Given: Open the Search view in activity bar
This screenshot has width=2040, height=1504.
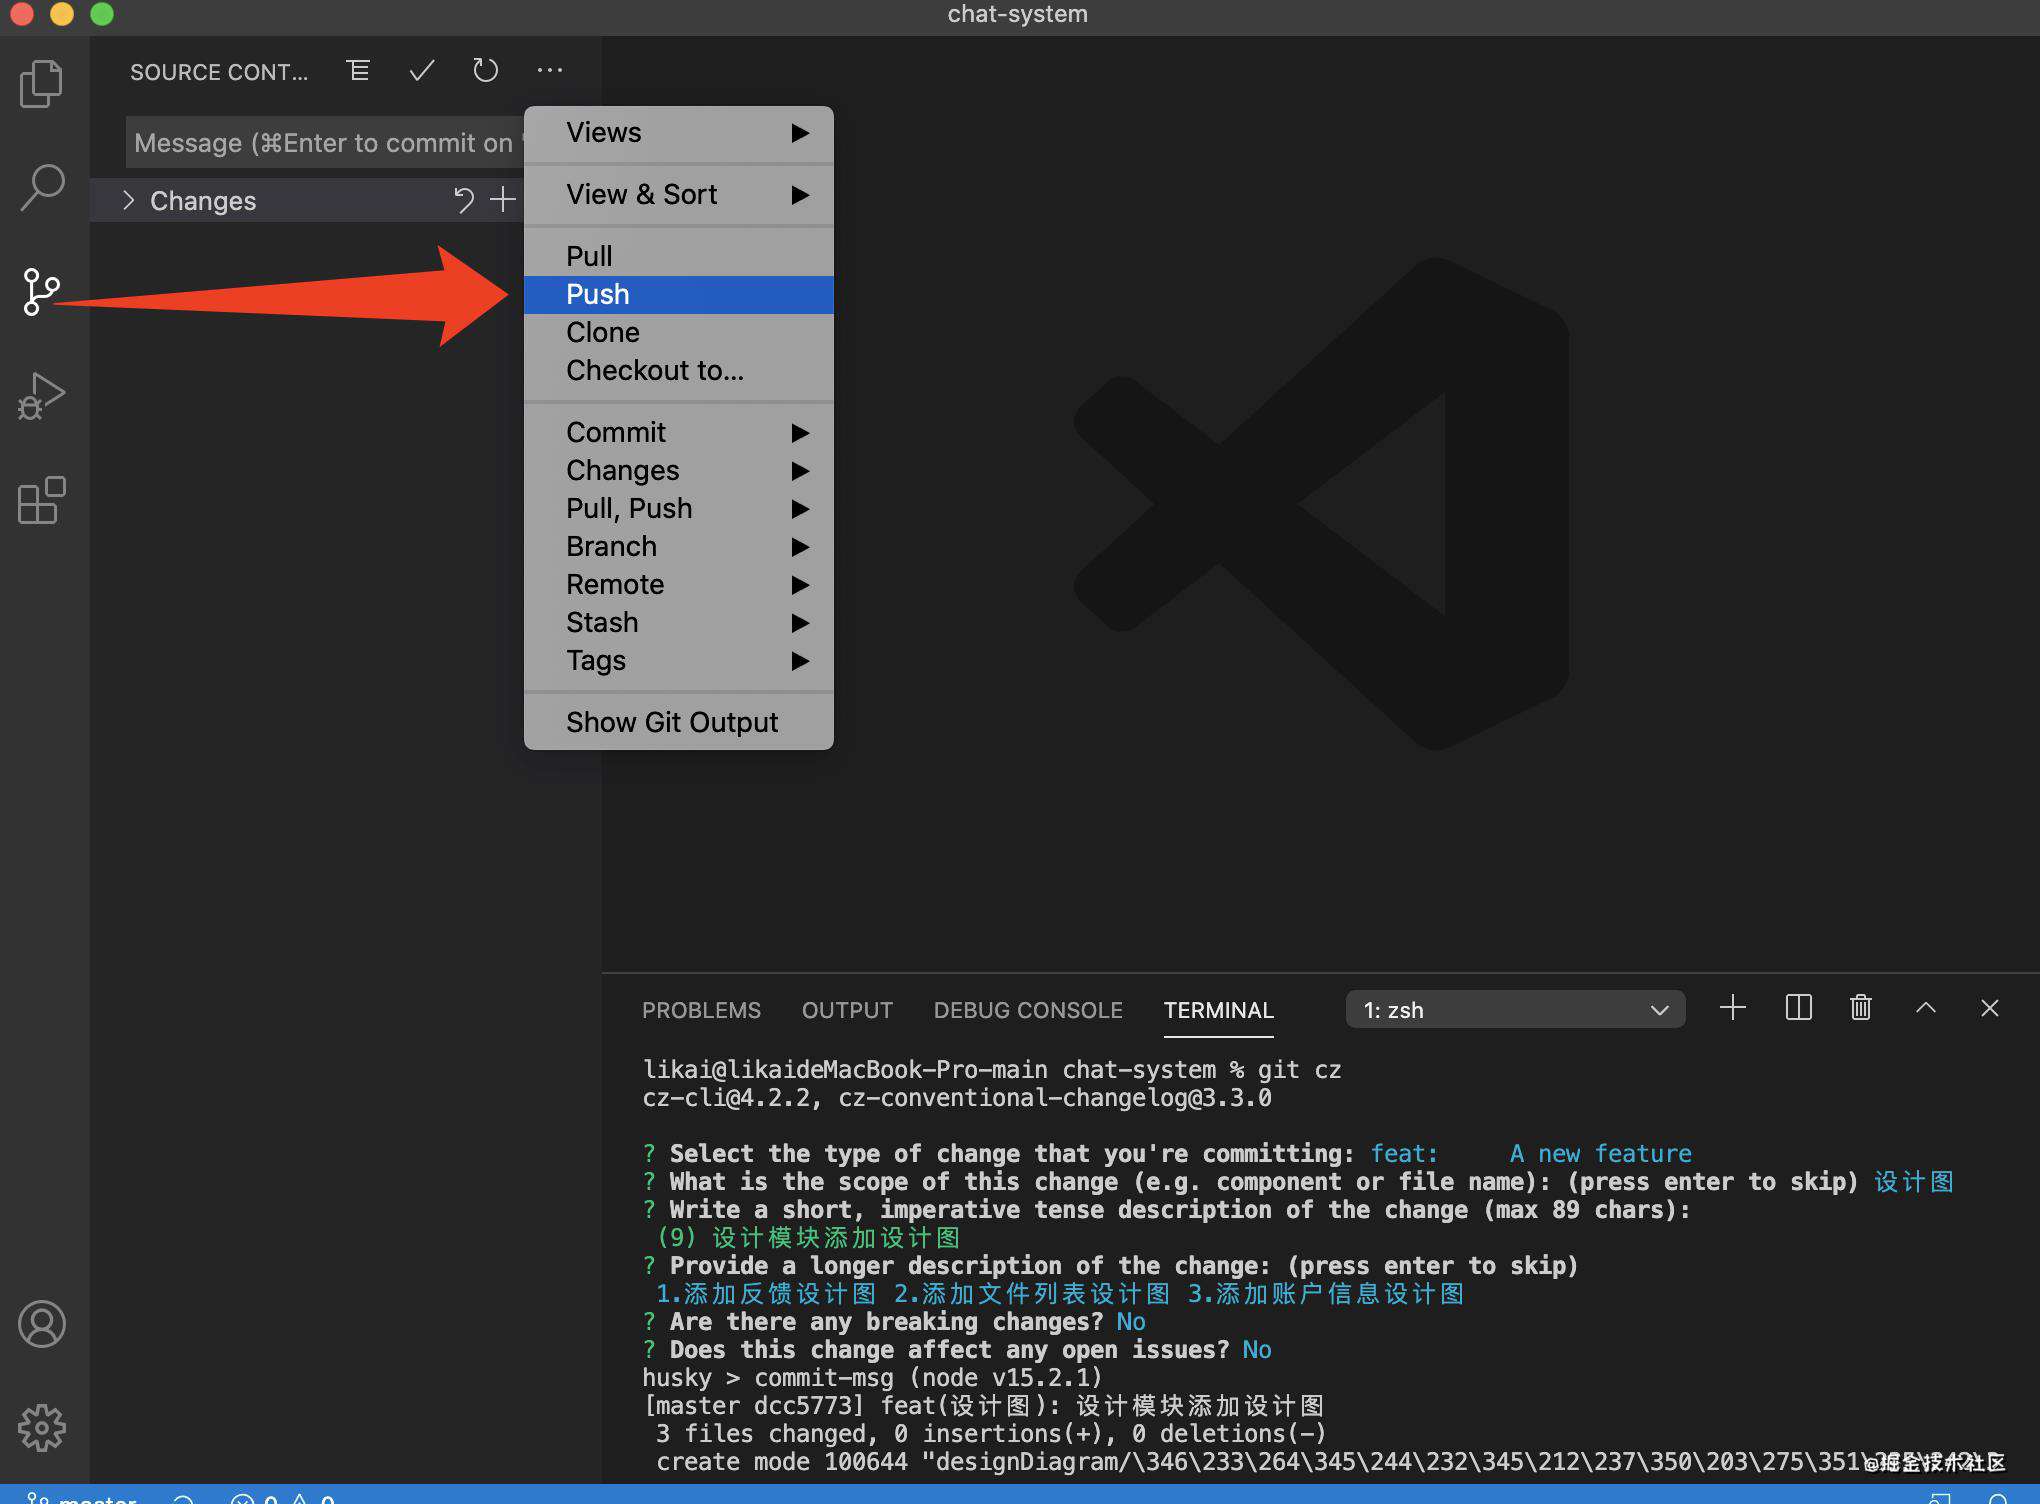Looking at the screenshot, I should click(x=42, y=187).
